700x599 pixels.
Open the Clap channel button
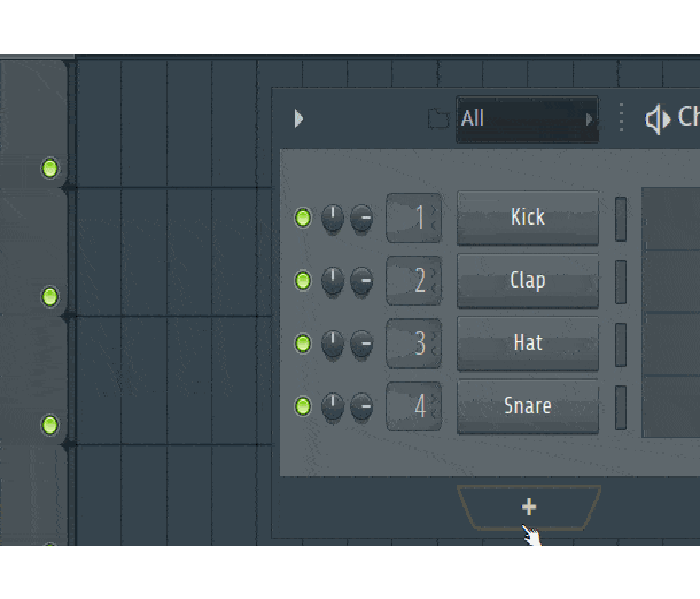(x=528, y=281)
